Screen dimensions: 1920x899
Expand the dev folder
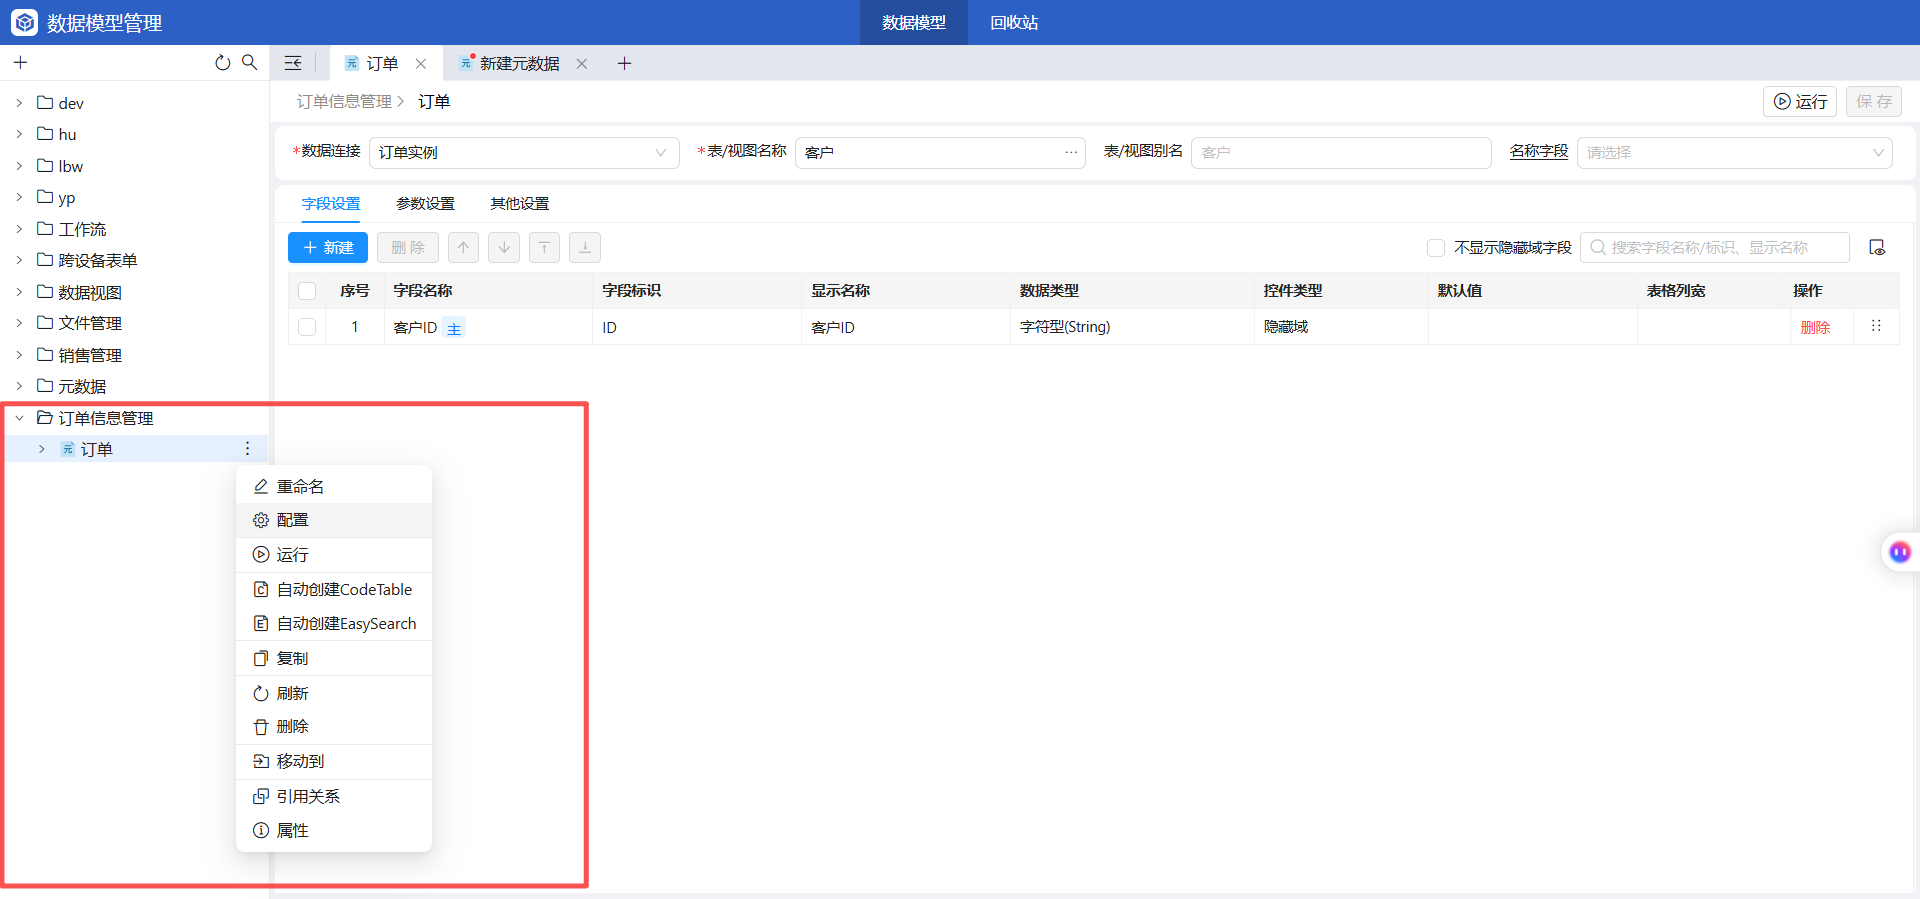(x=19, y=103)
